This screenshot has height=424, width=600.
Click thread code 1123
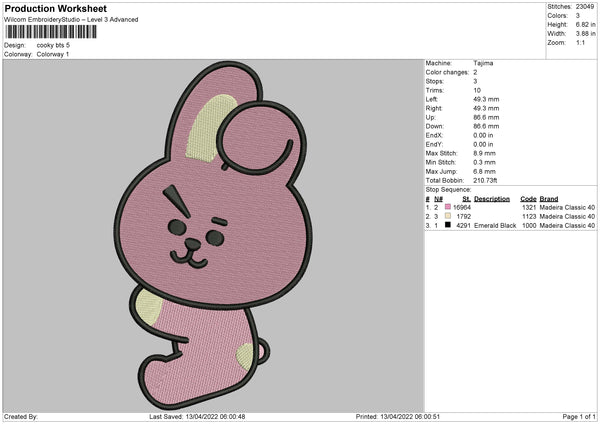coord(529,217)
